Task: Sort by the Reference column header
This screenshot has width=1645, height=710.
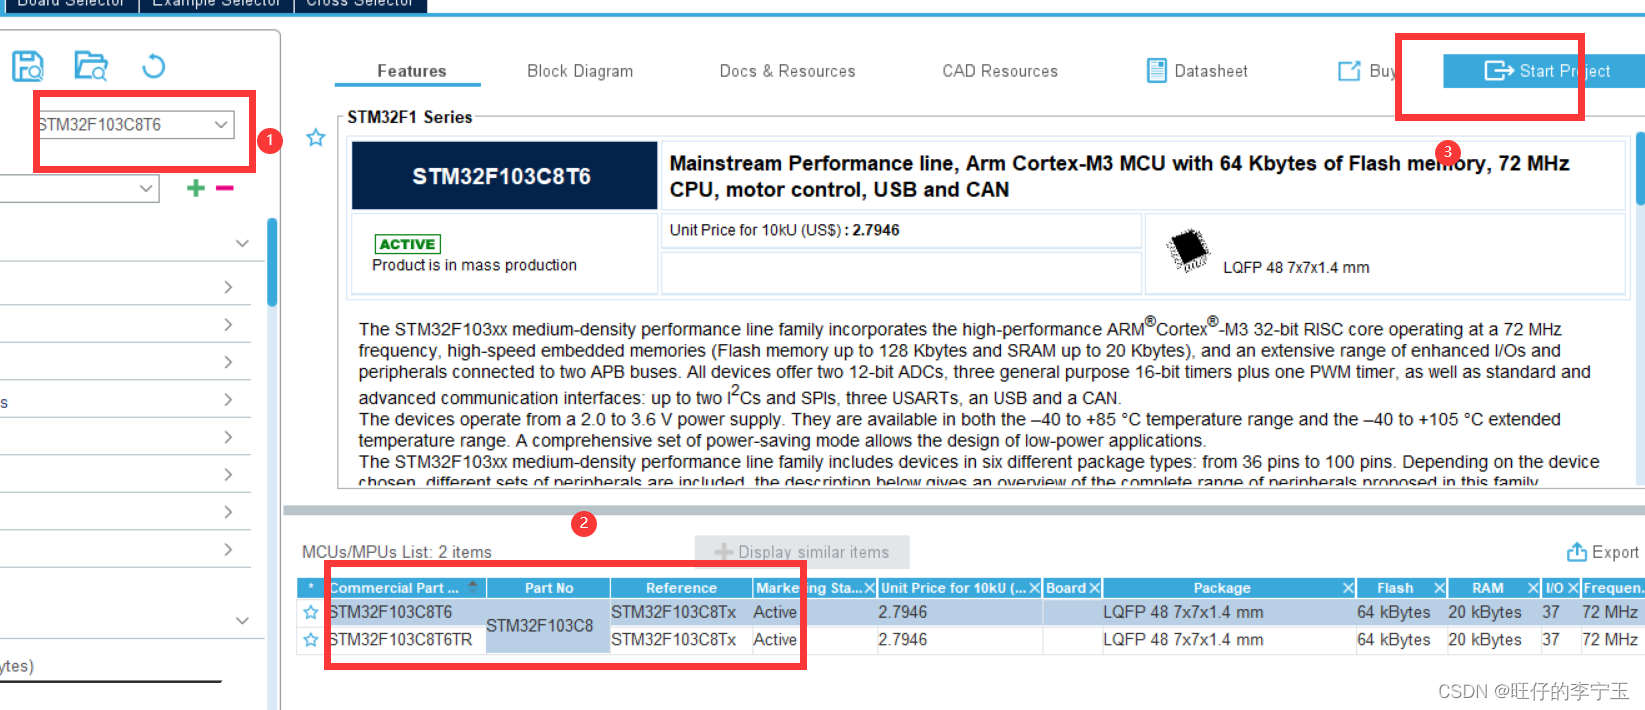Action: (681, 588)
